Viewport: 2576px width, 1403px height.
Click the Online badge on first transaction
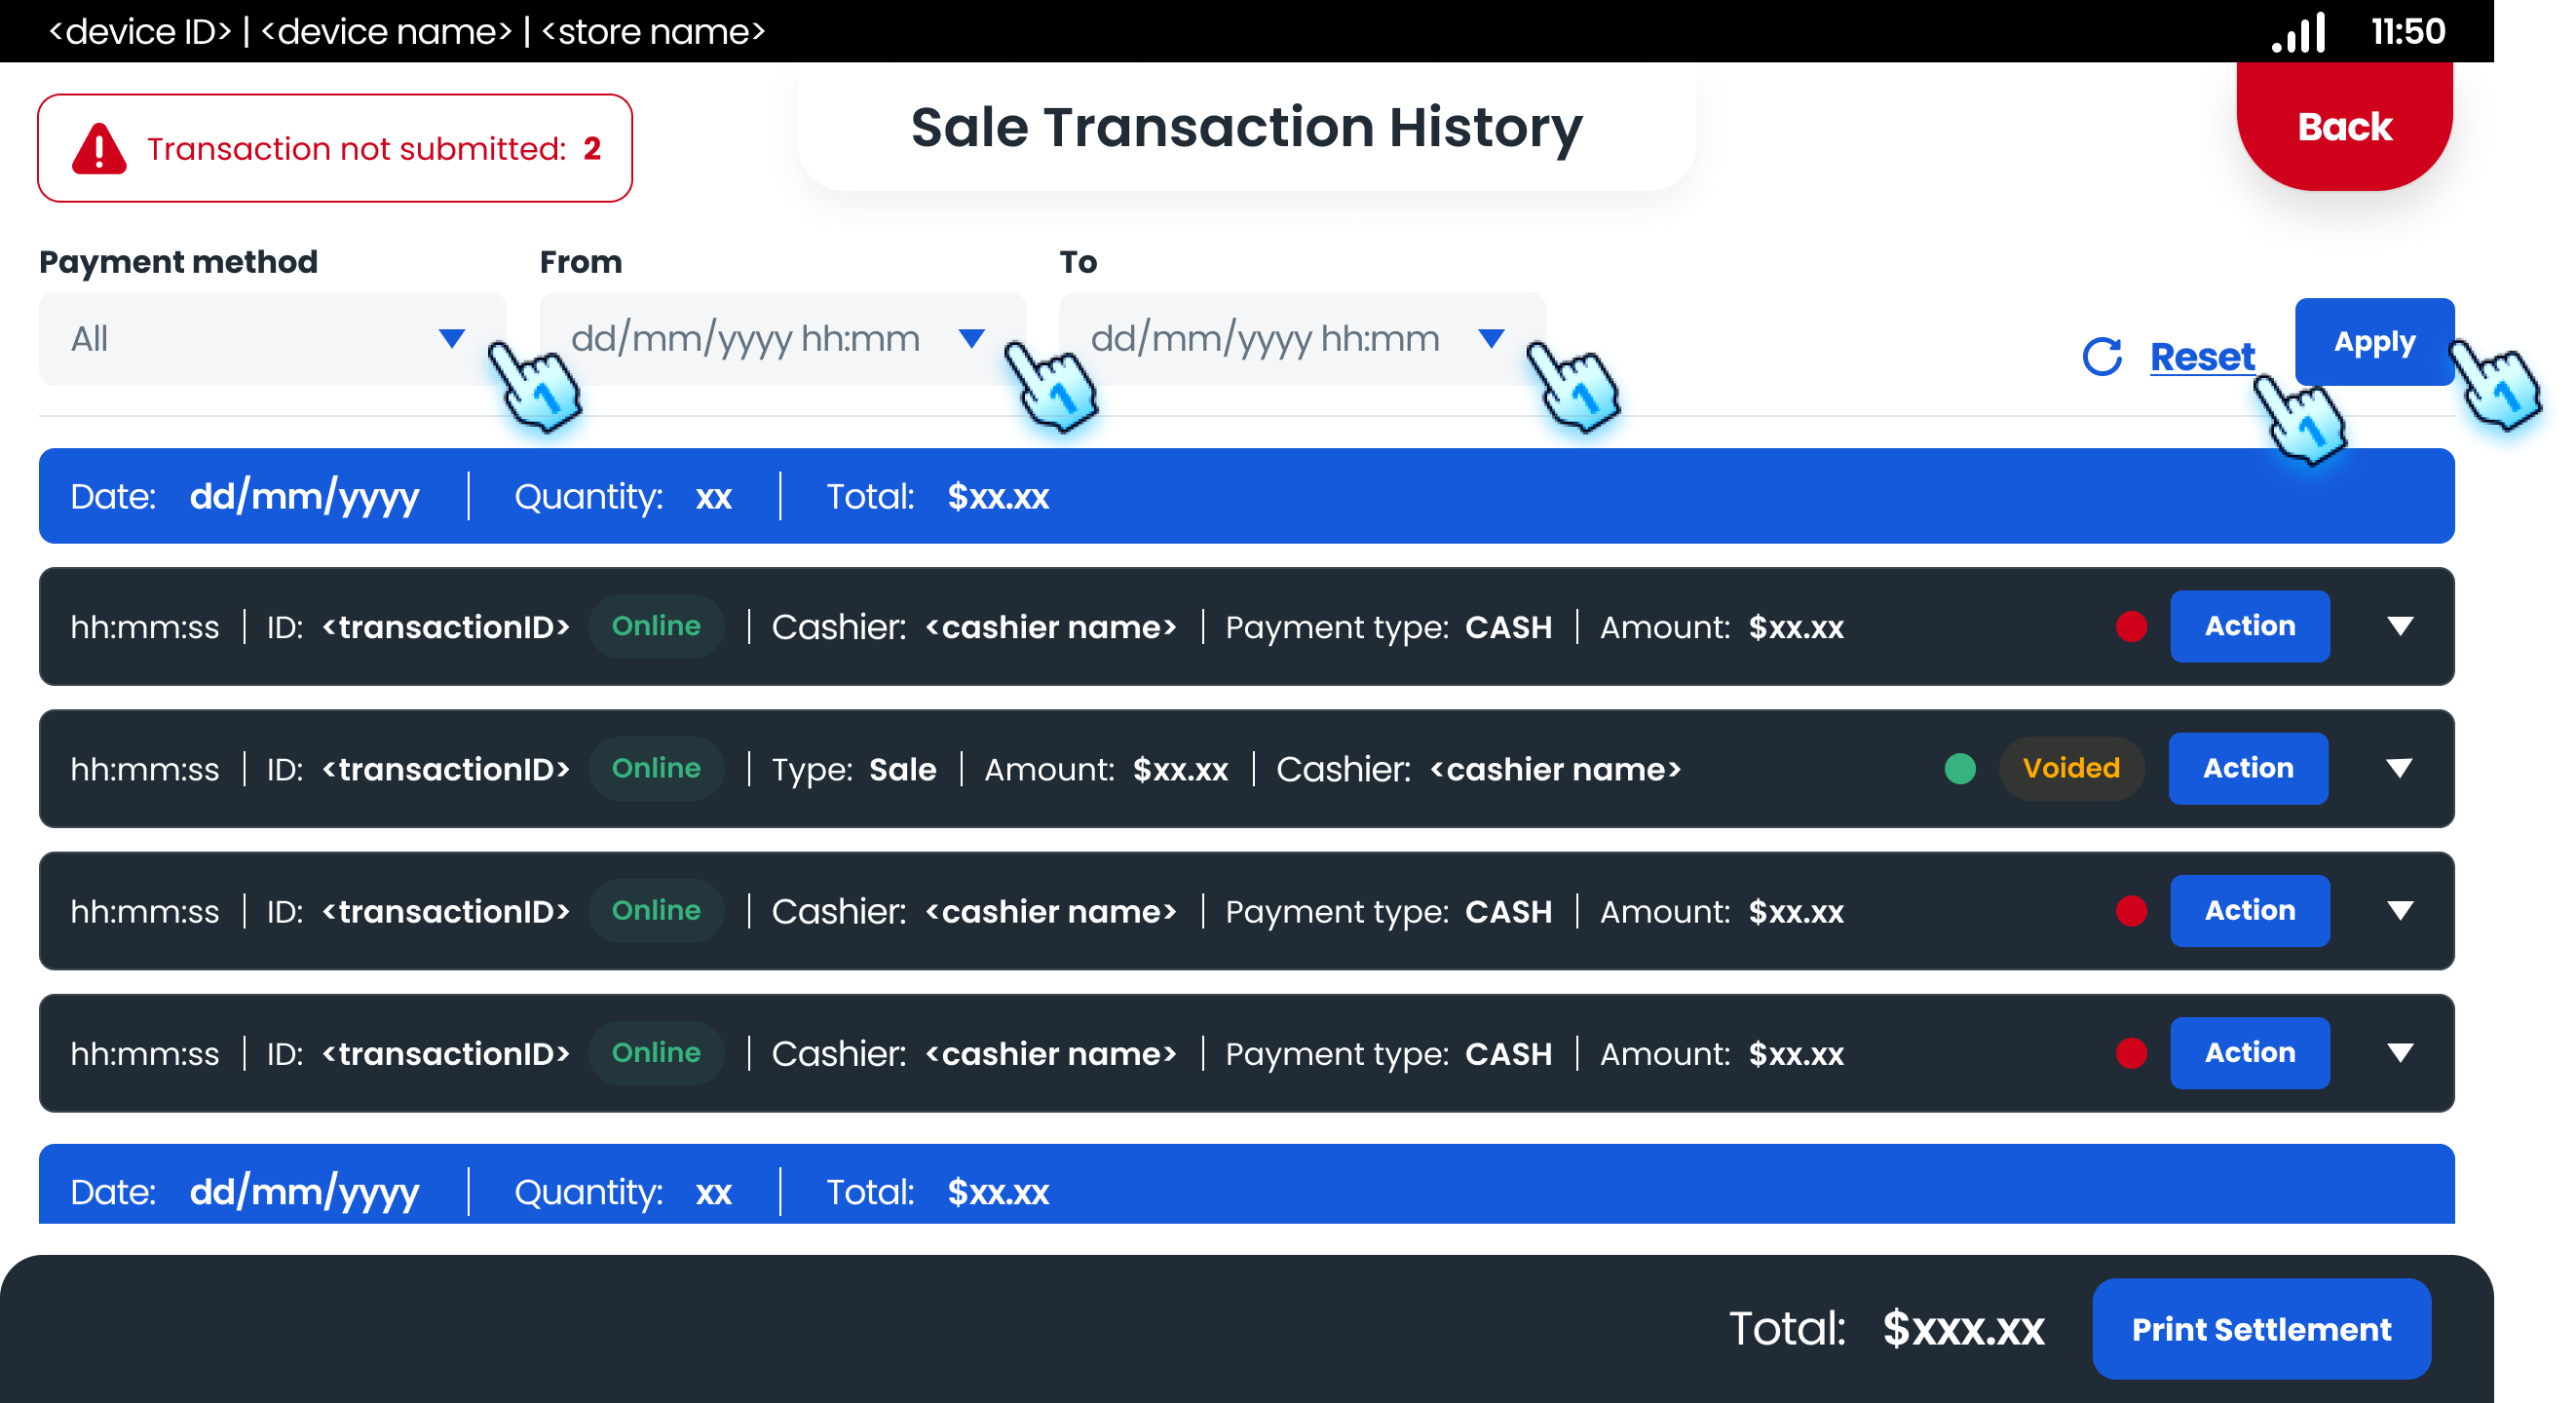(656, 627)
